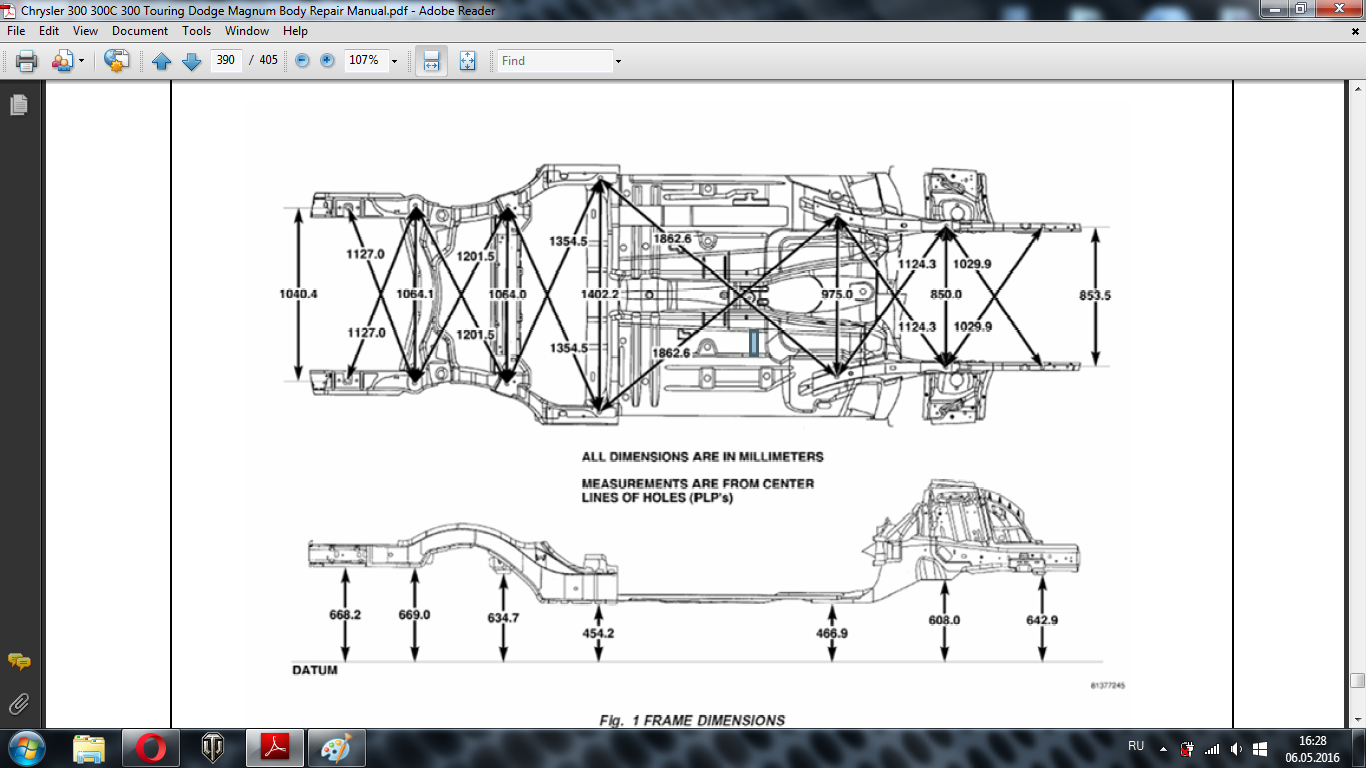1366x768 pixels.
Task: Open Opera browser from taskbar
Action: [x=151, y=748]
